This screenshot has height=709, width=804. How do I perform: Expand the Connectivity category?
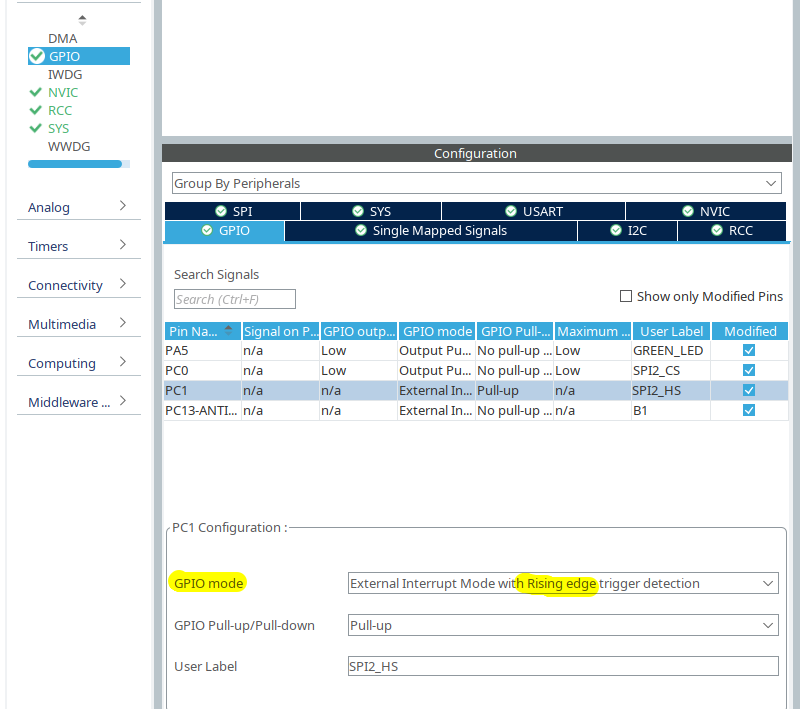pyautogui.click(x=78, y=285)
